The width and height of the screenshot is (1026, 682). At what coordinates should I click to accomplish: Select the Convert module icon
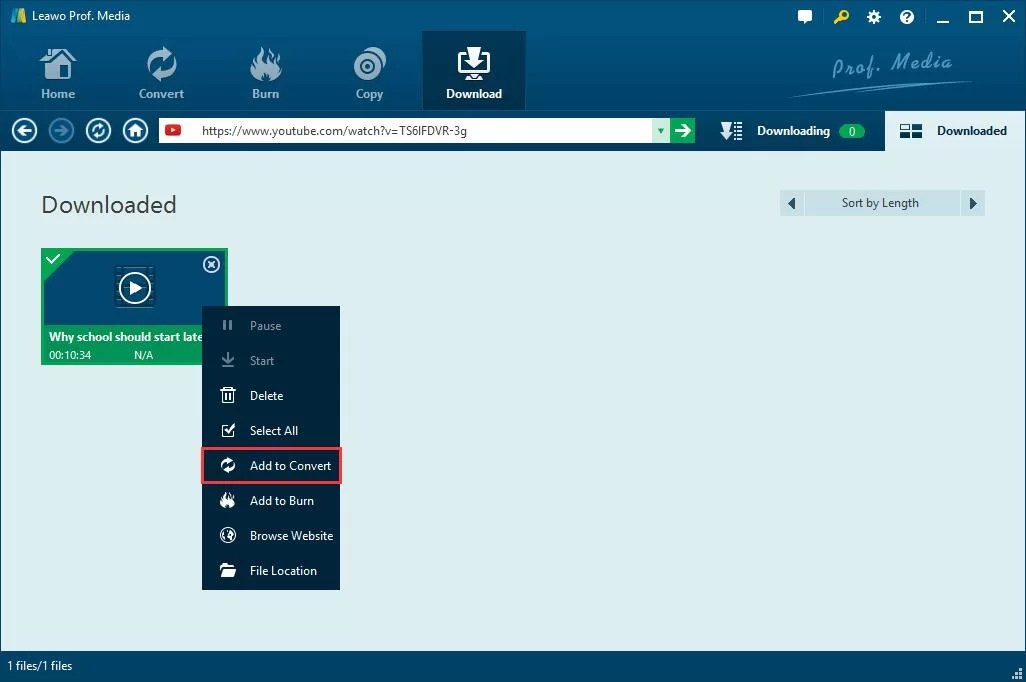(x=161, y=70)
